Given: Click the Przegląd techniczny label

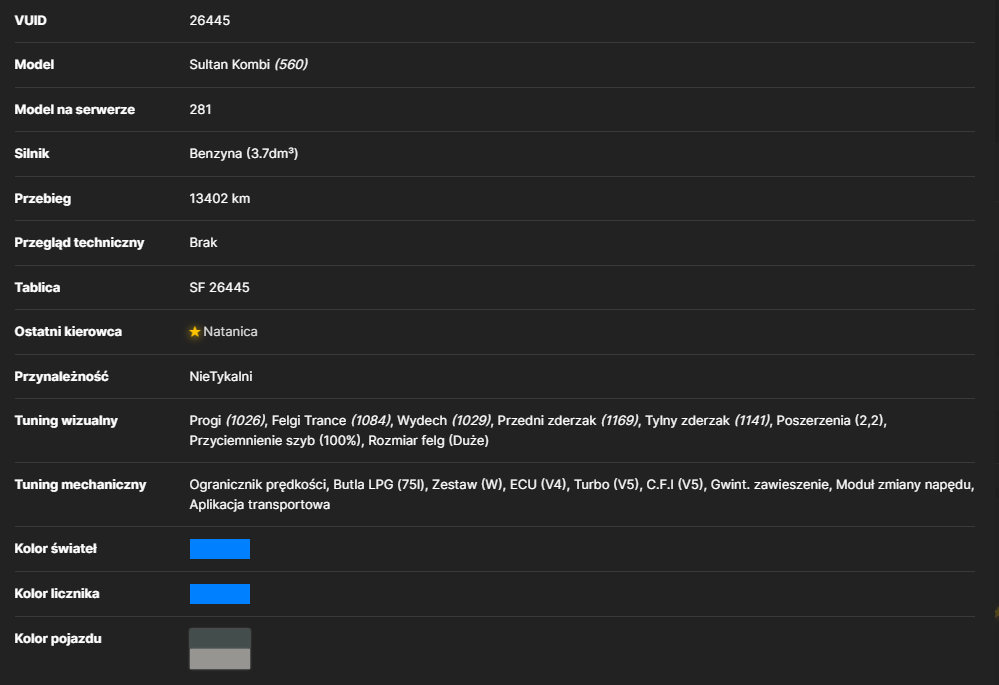Looking at the screenshot, I should [79, 243].
